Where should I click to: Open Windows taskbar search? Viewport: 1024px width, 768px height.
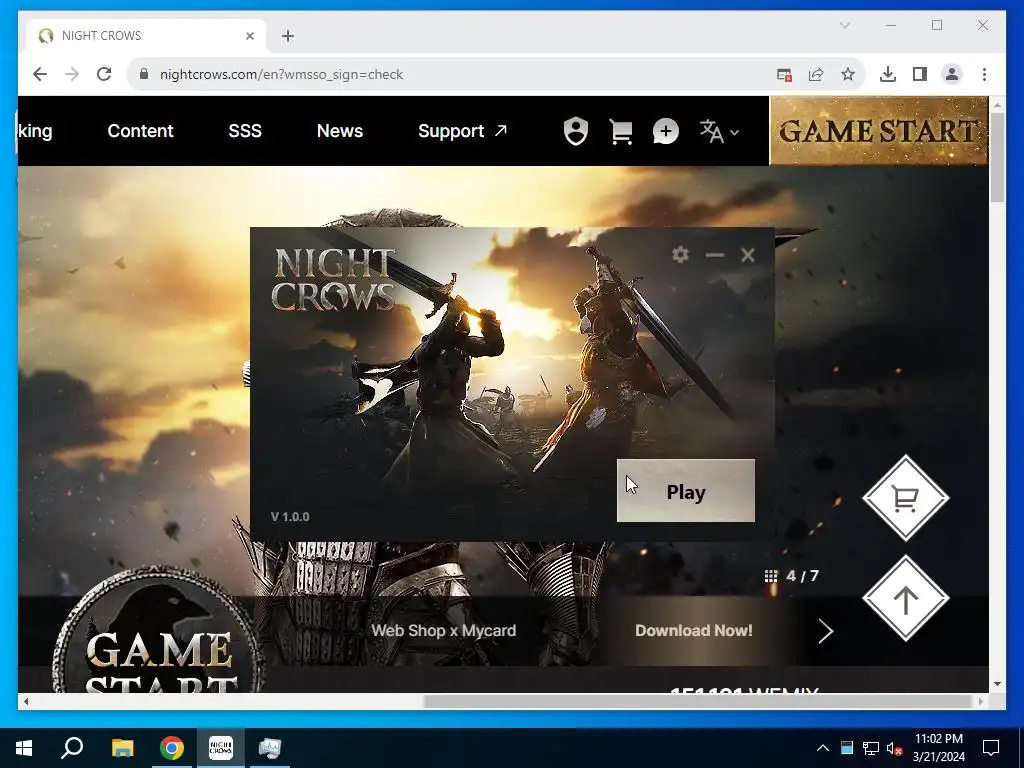point(72,748)
